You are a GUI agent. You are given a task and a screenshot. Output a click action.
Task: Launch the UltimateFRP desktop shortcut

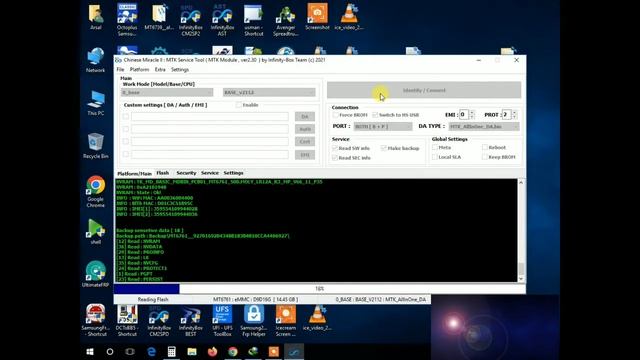(96, 274)
